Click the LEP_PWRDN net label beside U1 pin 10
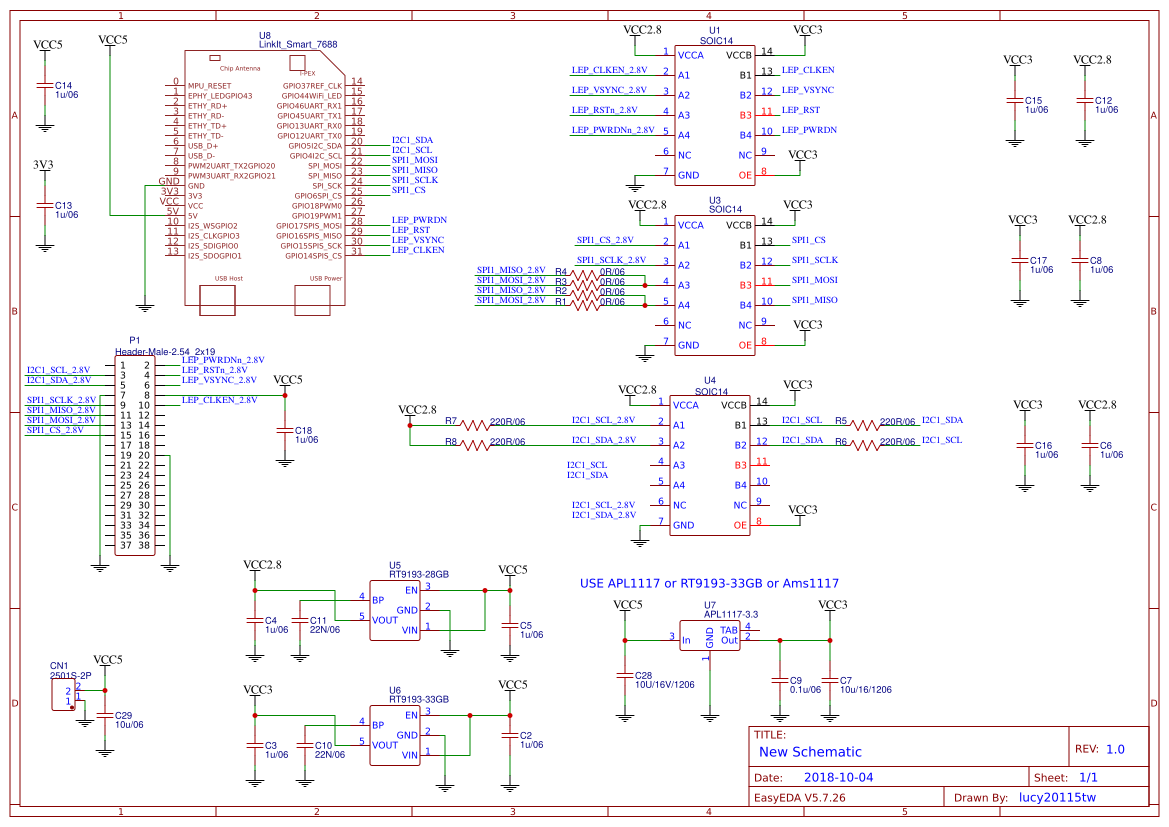1169x827 pixels. 809,130
